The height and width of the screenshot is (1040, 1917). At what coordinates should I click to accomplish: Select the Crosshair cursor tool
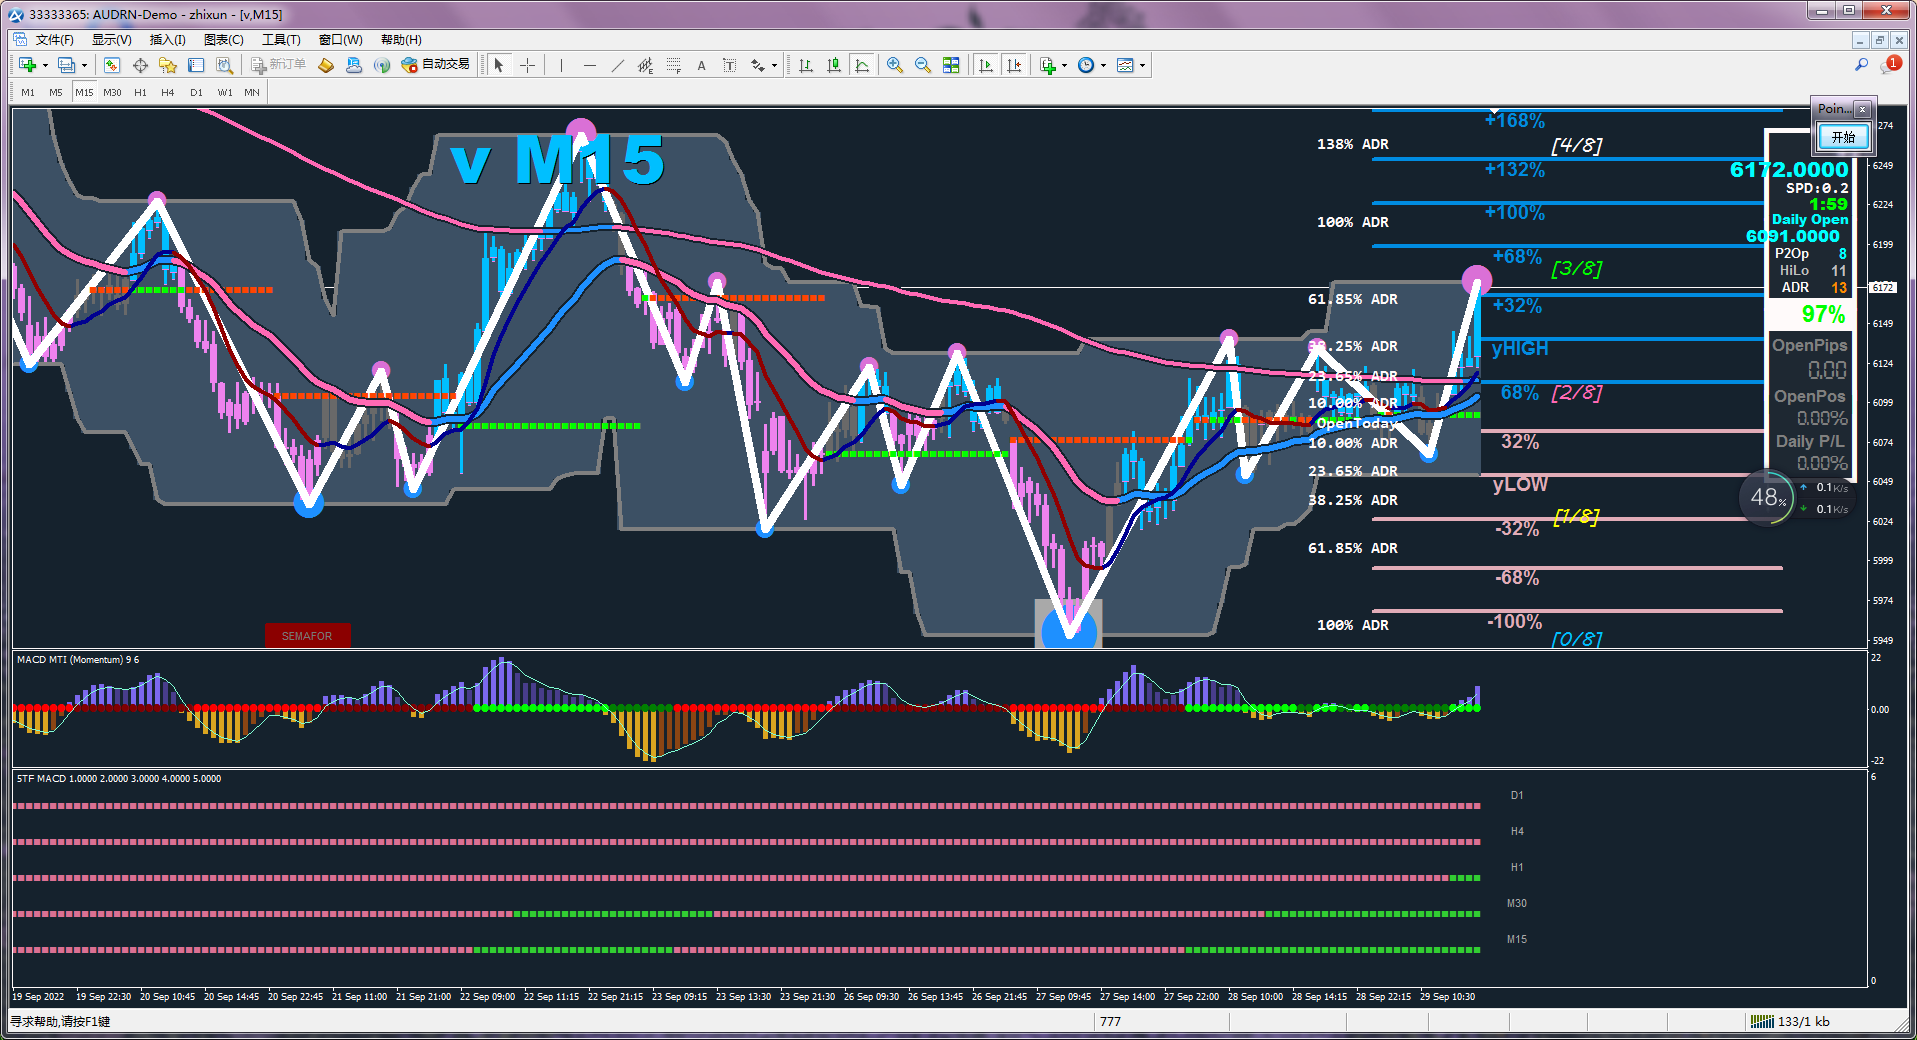[x=527, y=65]
